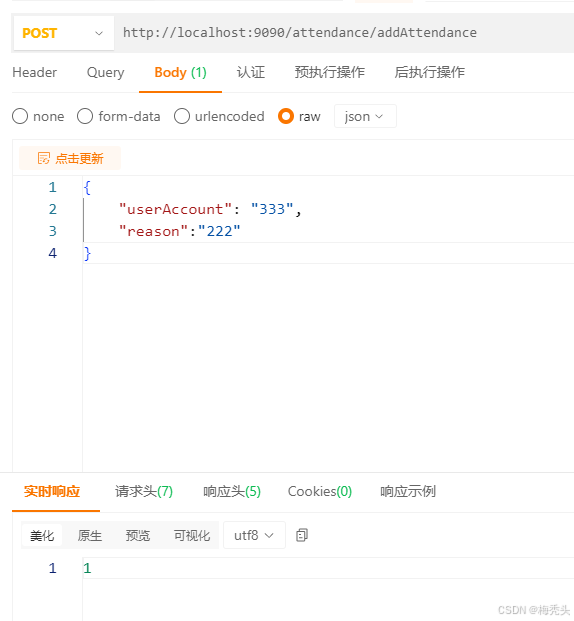Switch to the 认证 tab
574x621 pixels.
pyautogui.click(x=251, y=72)
